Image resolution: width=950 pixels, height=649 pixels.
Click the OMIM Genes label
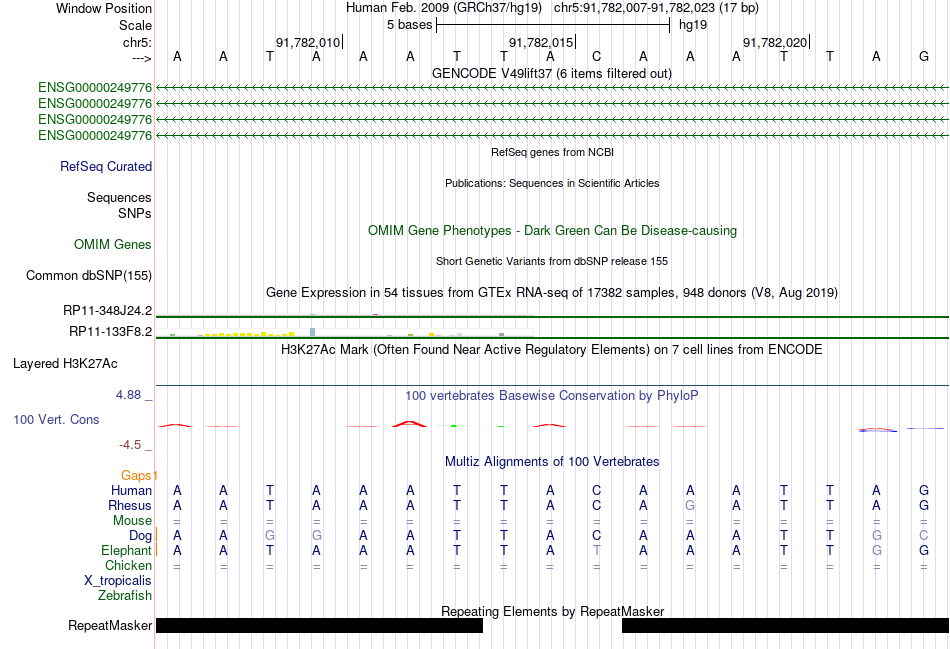(x=112, y=244)
